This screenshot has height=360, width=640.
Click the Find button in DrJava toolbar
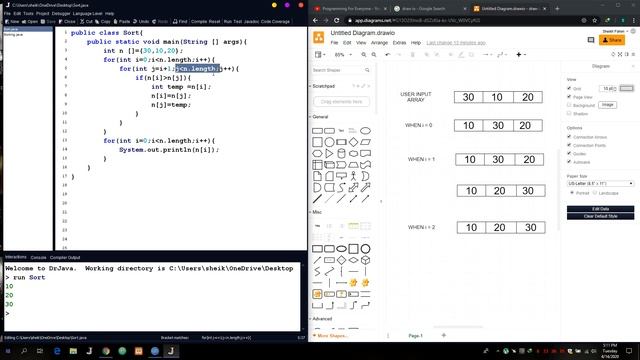click(x=180, y=22)
